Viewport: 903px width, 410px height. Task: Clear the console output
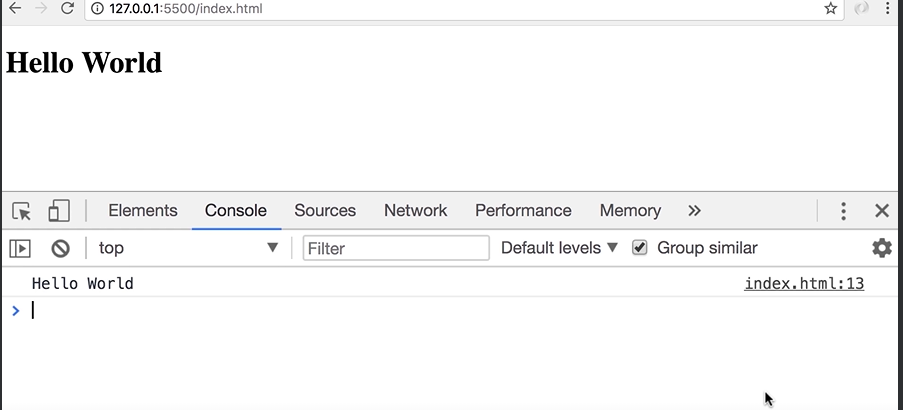[61, 248]
